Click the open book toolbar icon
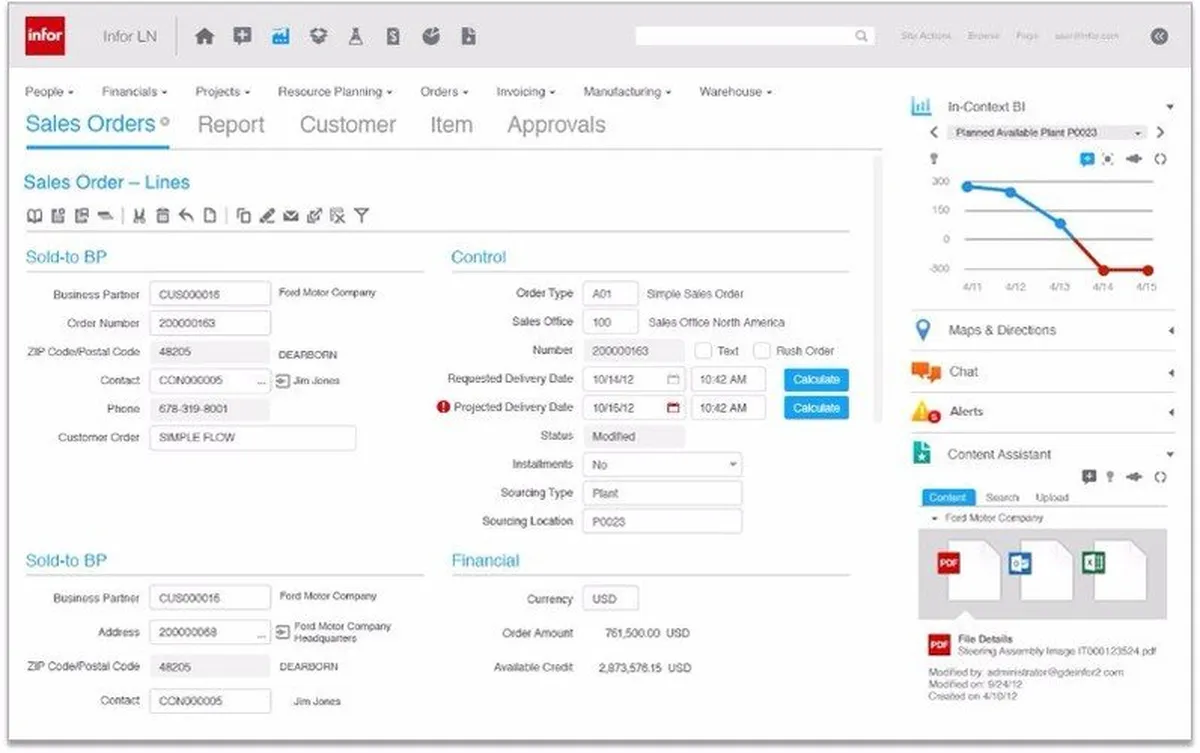 [33, 215]
